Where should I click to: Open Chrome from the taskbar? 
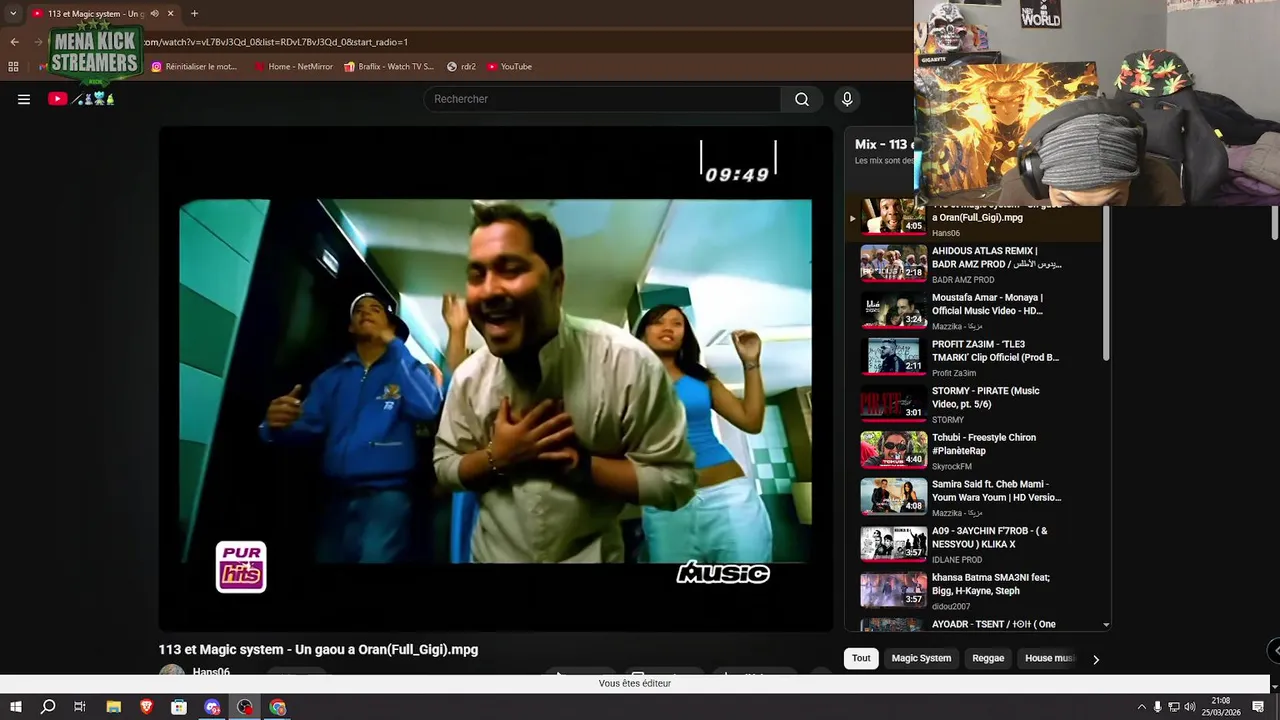click(x=278, y=707)
